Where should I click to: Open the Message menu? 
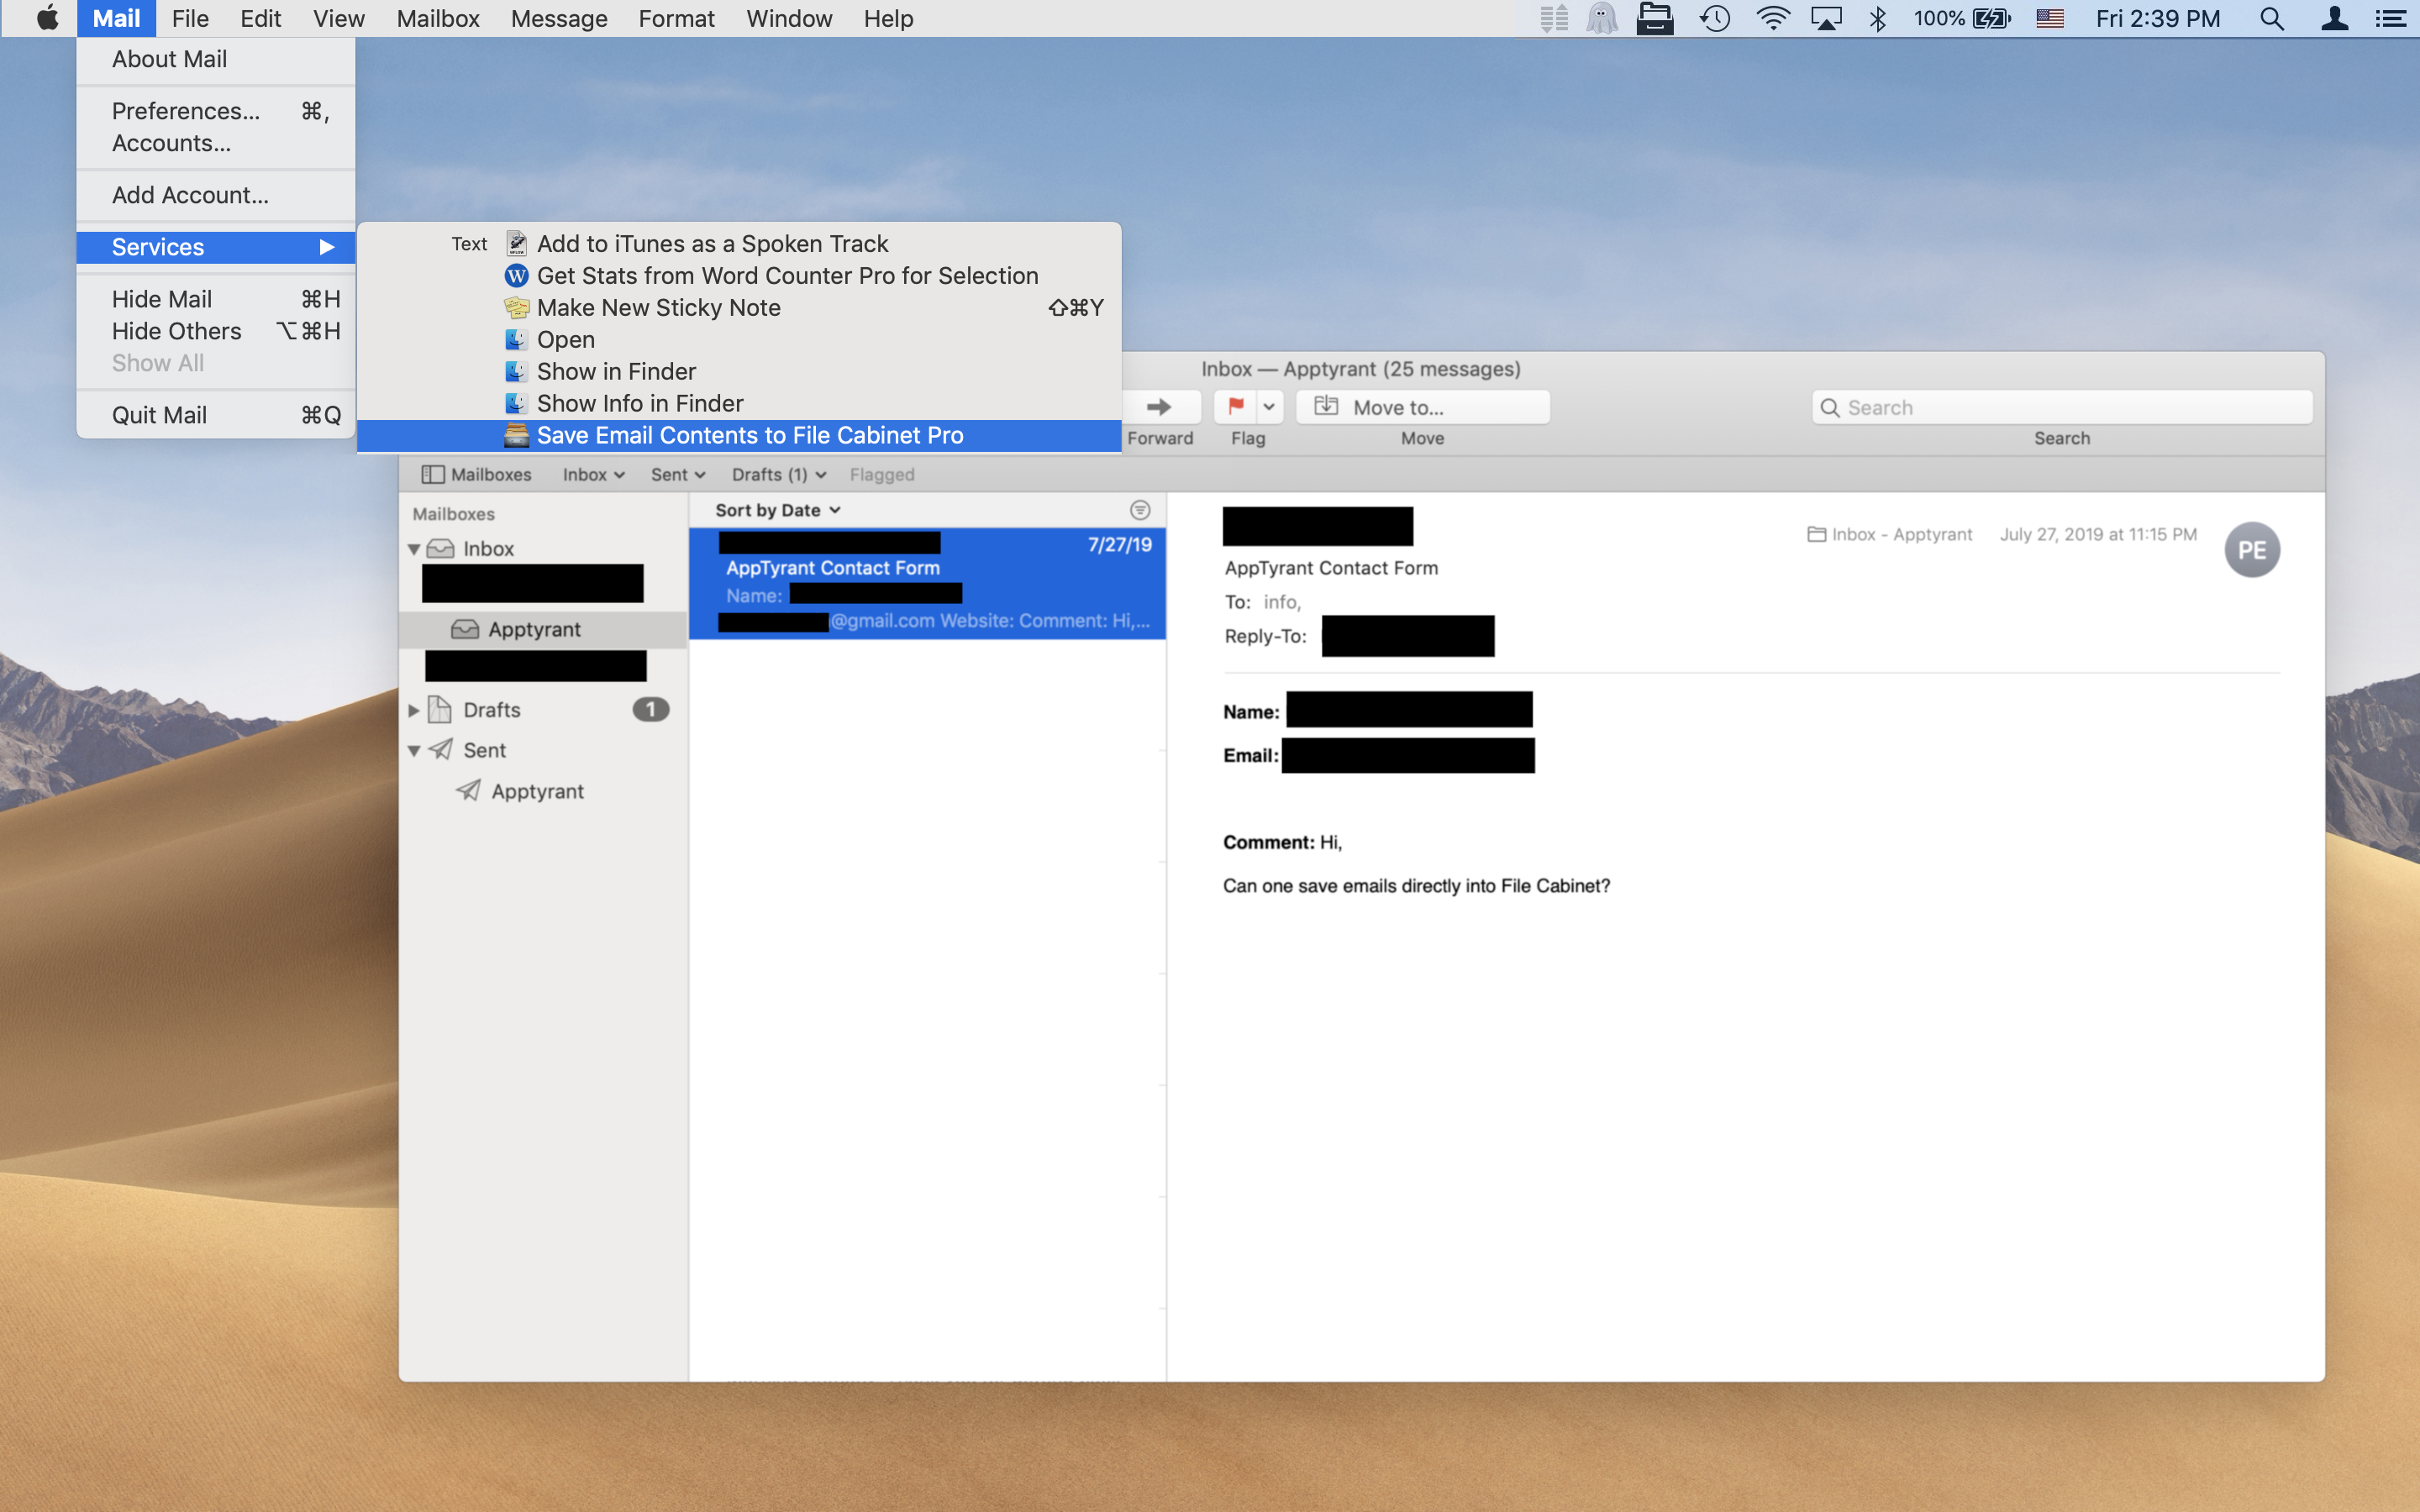(x=559, y=18)
